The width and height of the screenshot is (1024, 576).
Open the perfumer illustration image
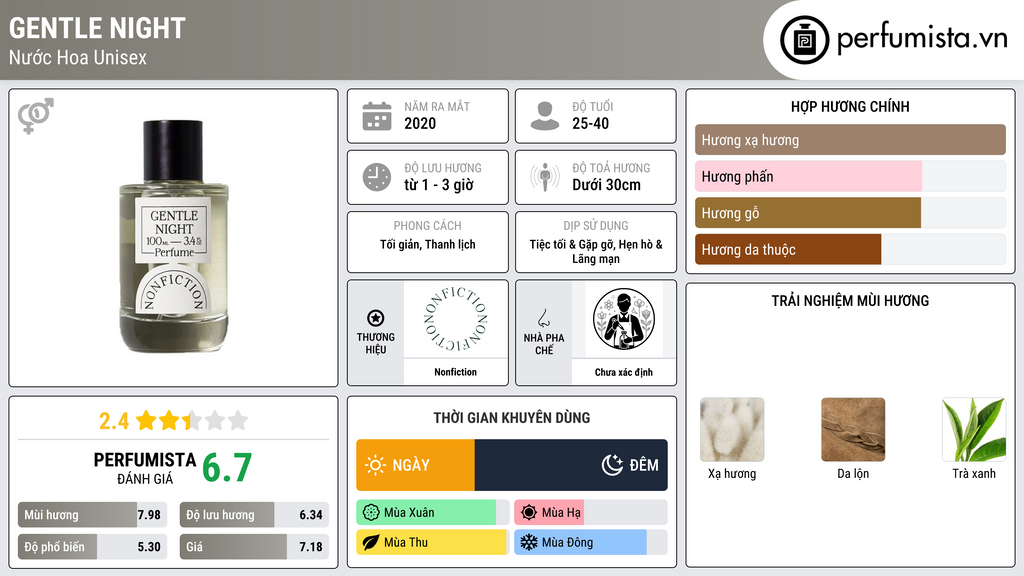tap(624, 319)
